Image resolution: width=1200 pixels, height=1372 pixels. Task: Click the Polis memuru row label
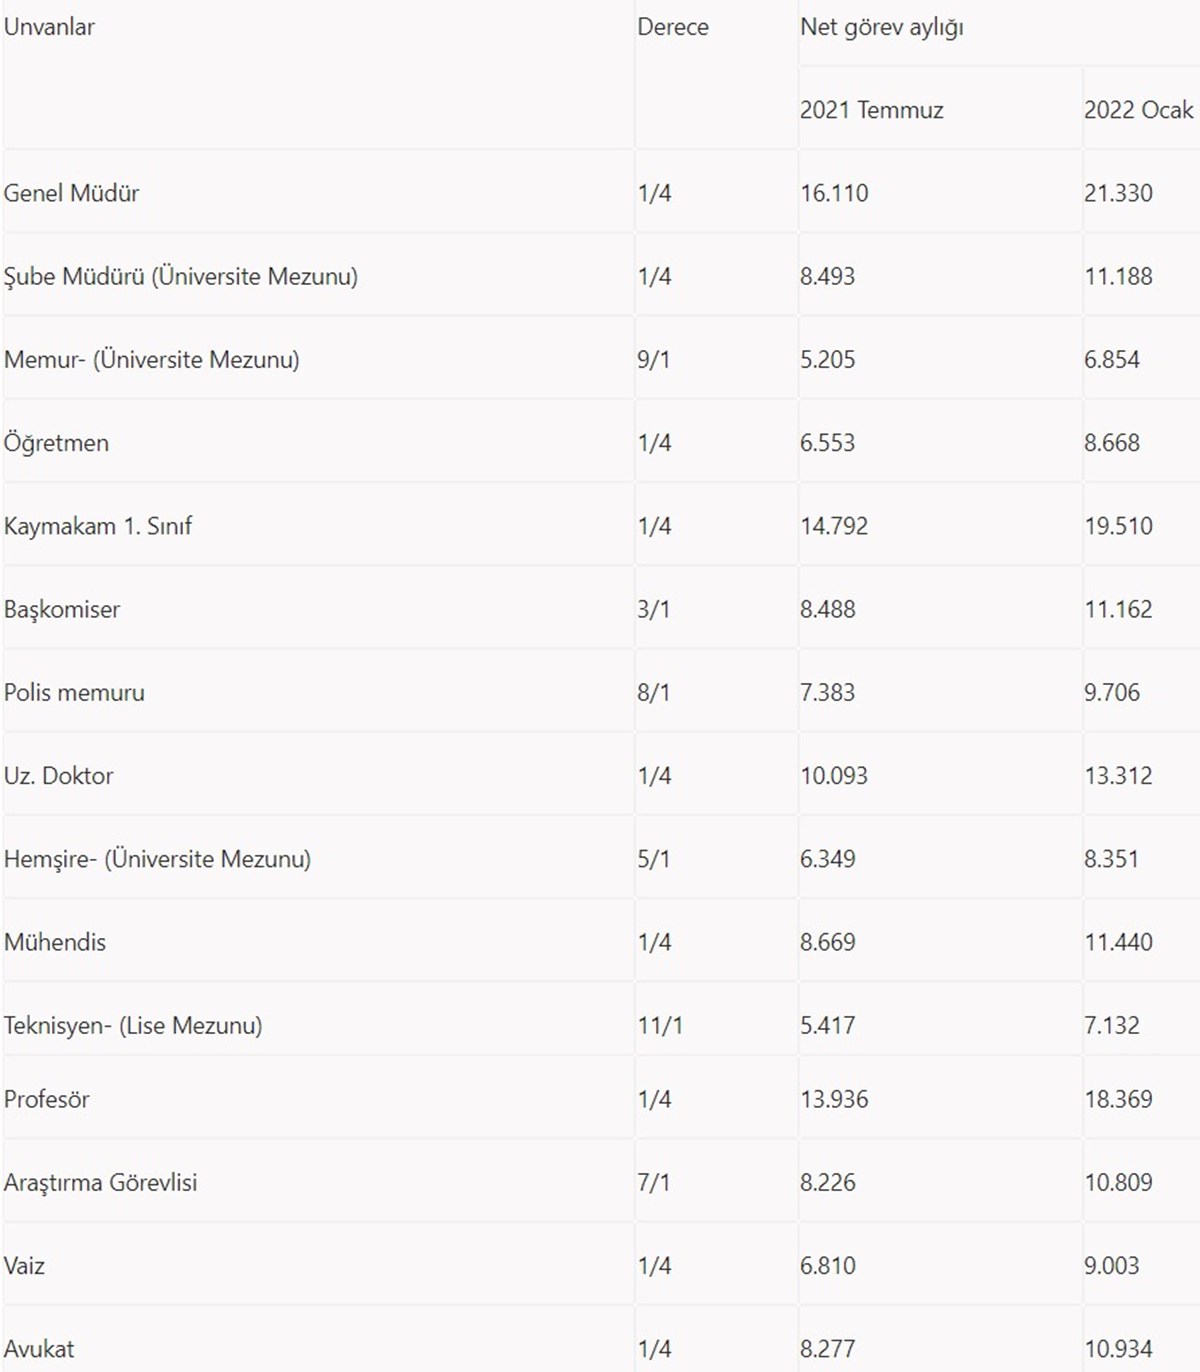pos(74,692)
